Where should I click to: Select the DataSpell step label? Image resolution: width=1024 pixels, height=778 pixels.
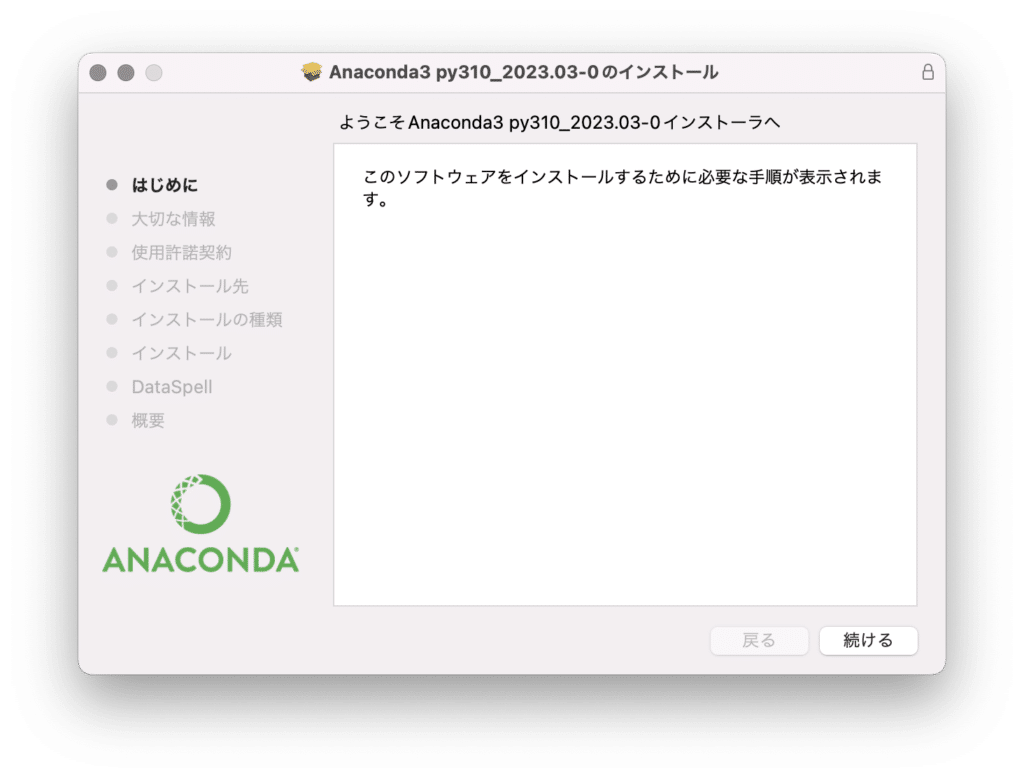[172, 387]
